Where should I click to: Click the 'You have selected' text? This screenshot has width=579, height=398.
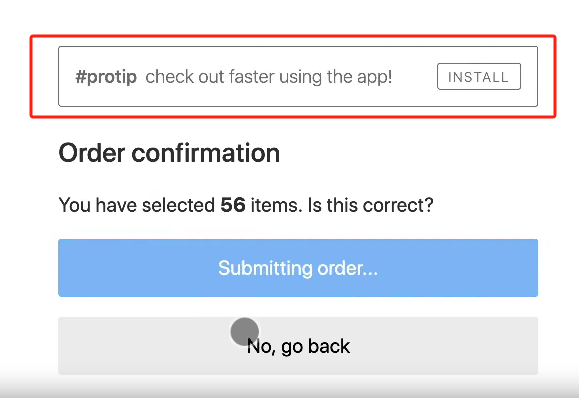(137, 205)
